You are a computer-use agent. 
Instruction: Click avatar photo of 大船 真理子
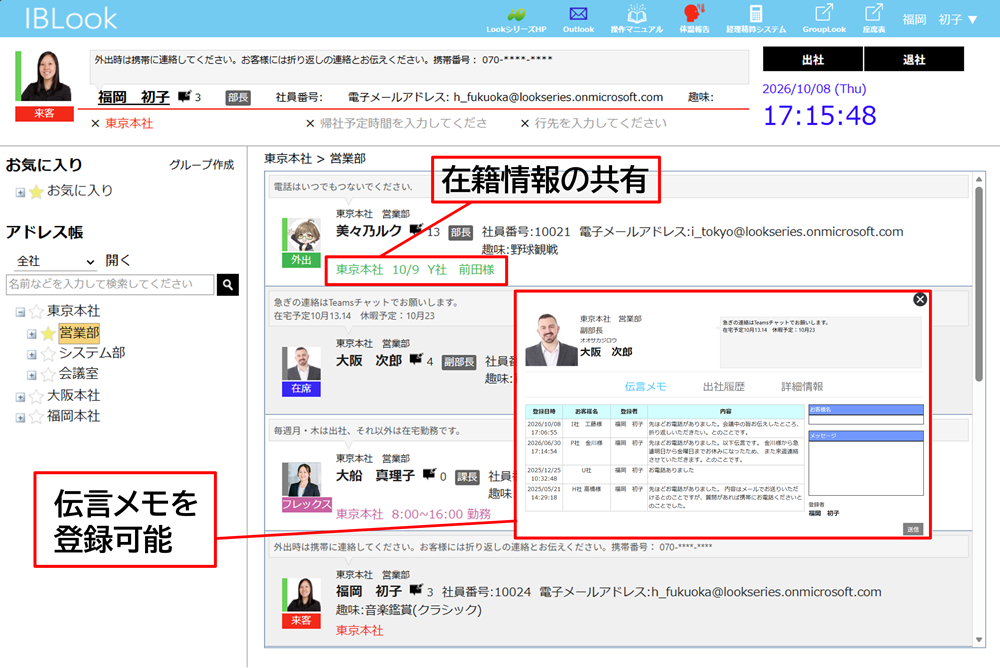(304, 480)
